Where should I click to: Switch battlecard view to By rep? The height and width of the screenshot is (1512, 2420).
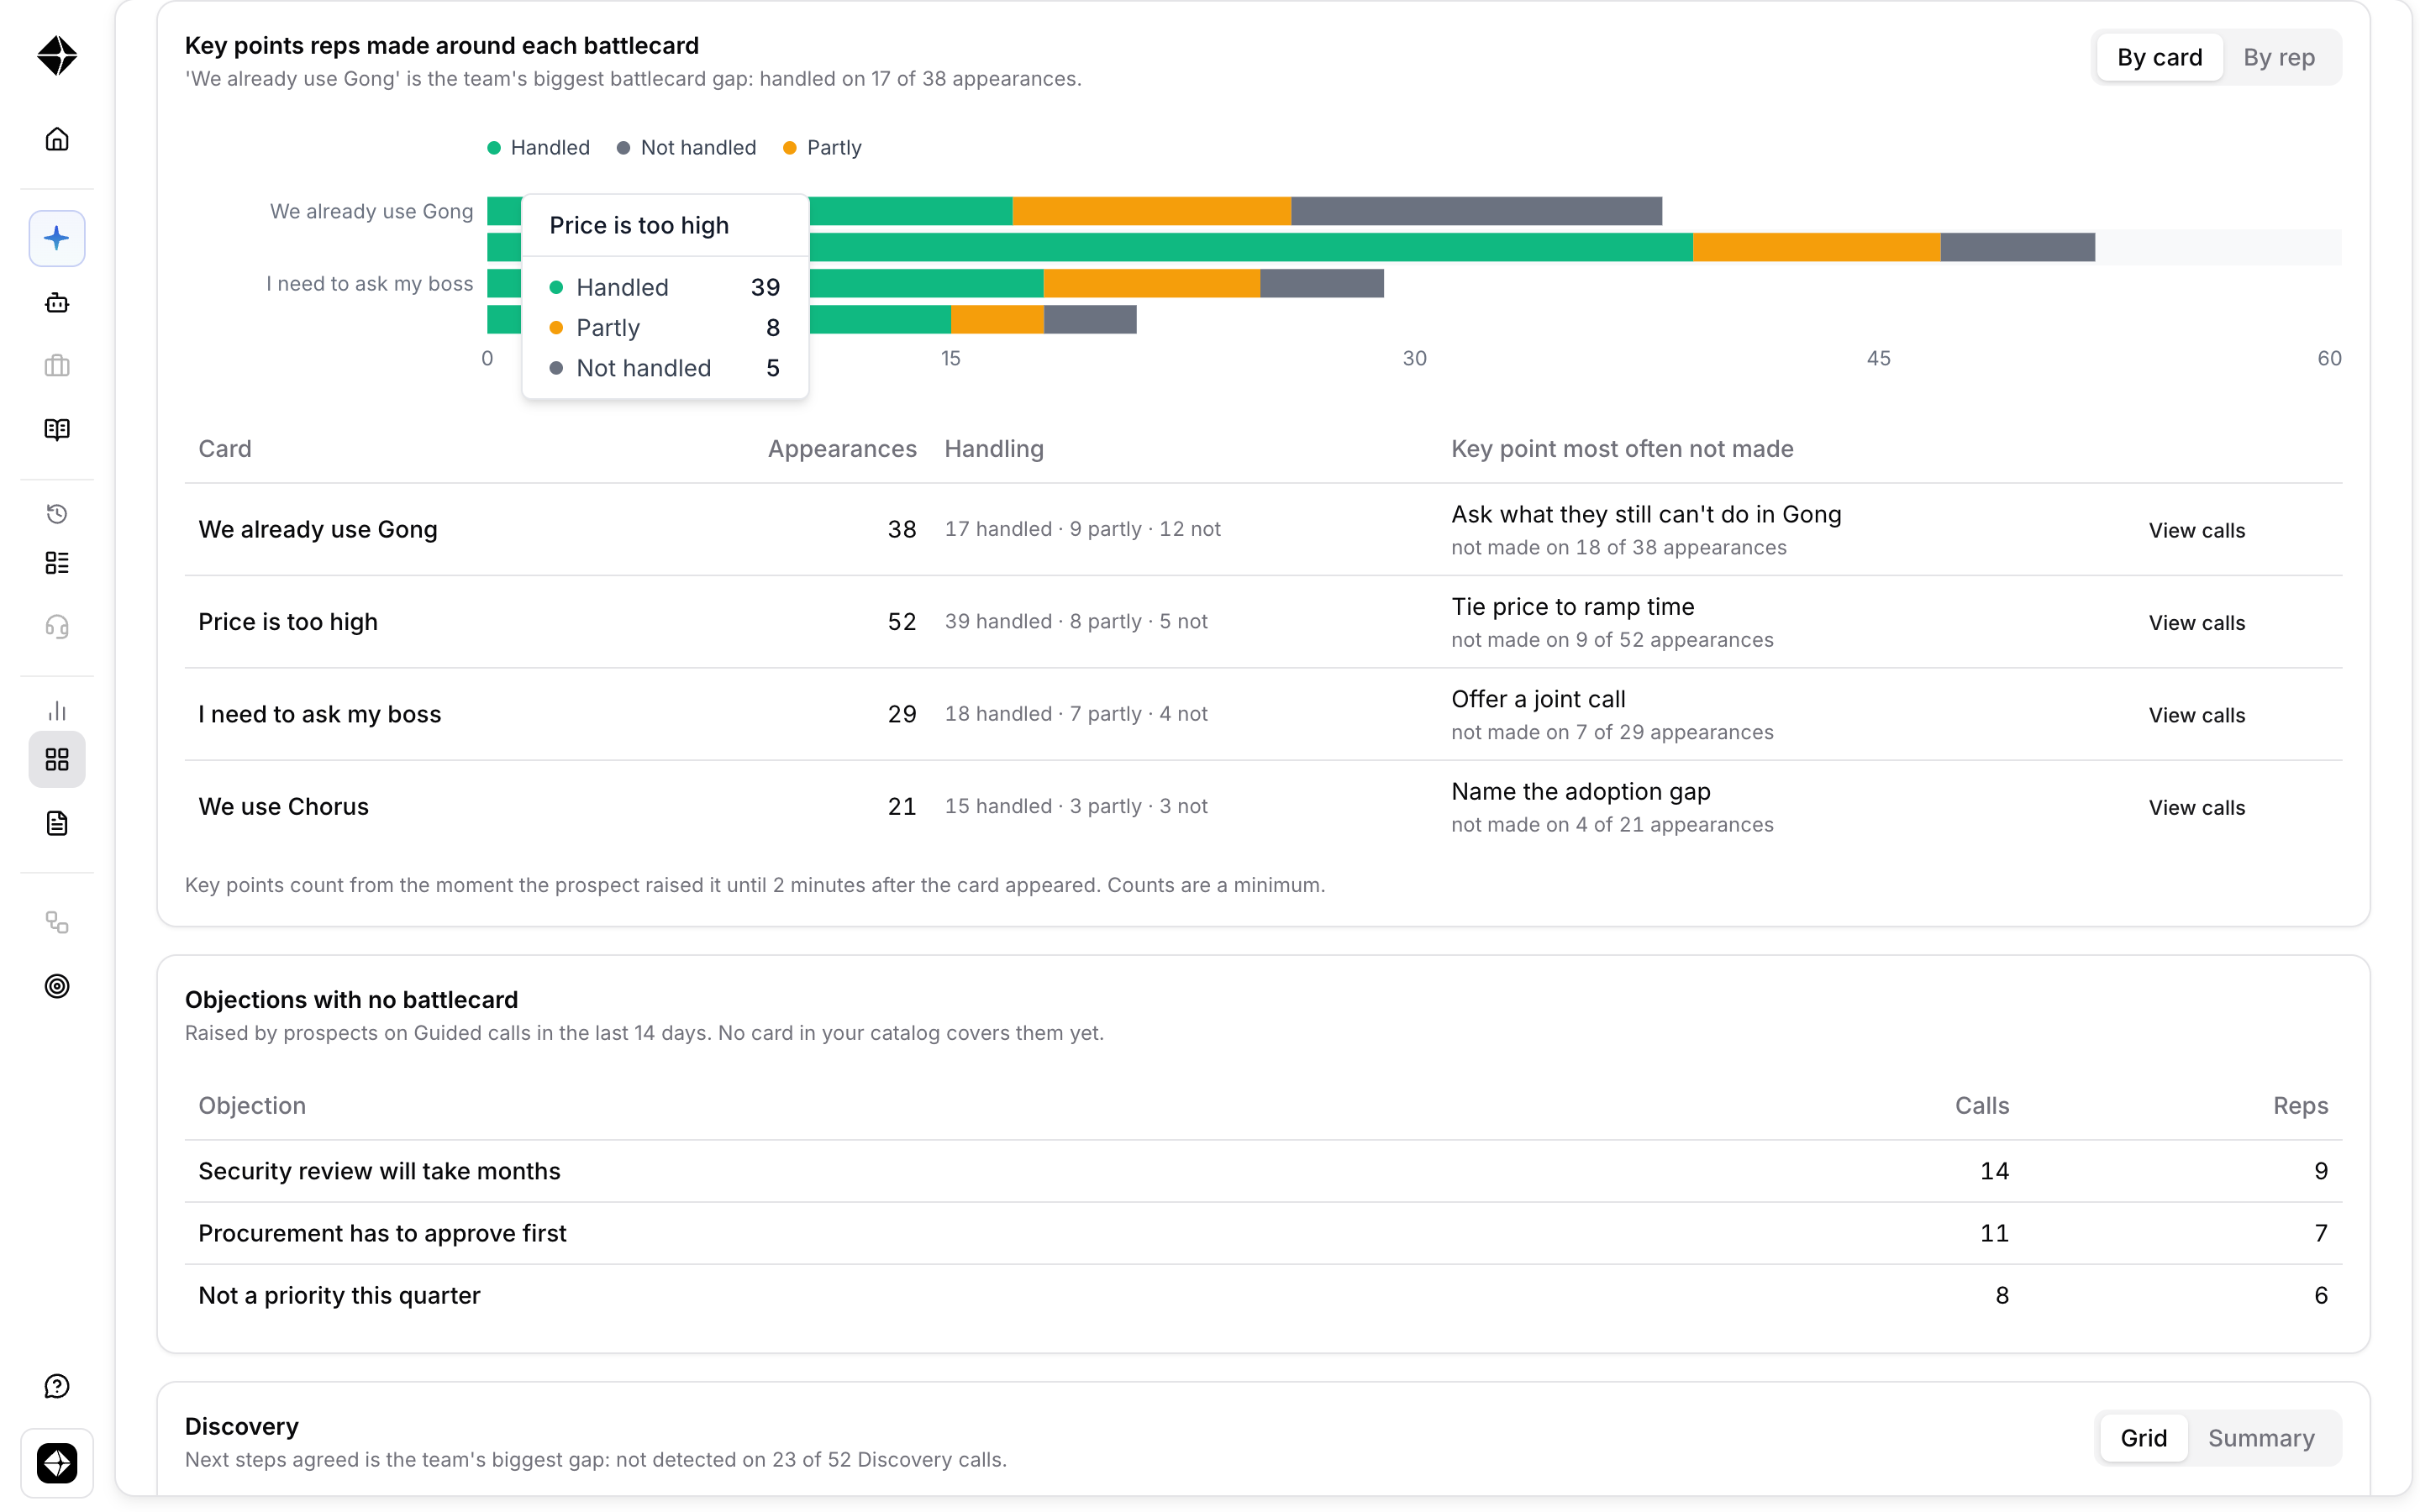2278,57
